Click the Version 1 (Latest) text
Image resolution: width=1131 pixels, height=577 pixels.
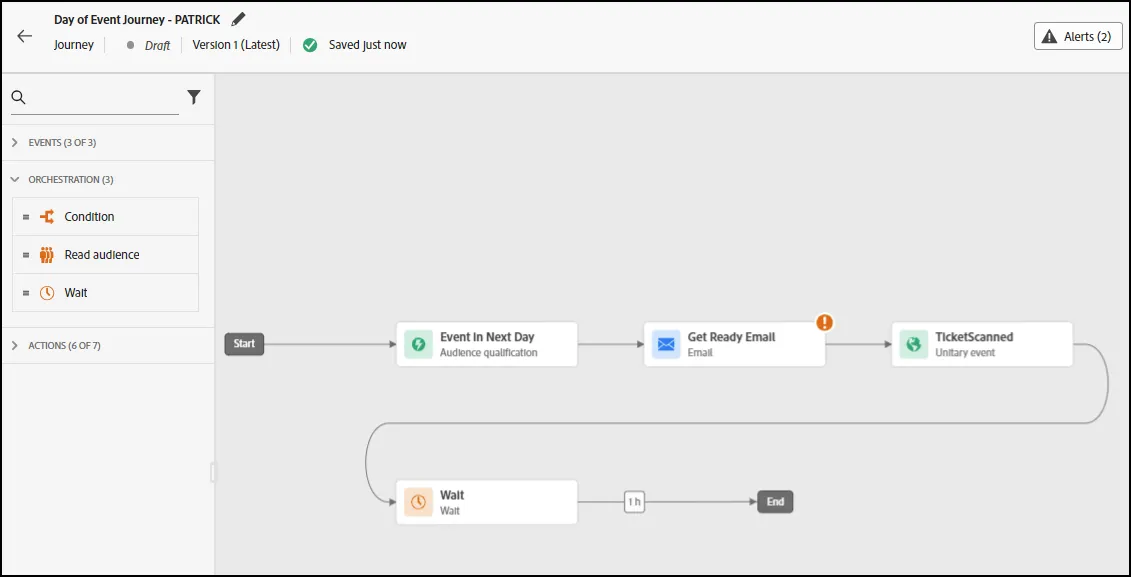point(236,45)
